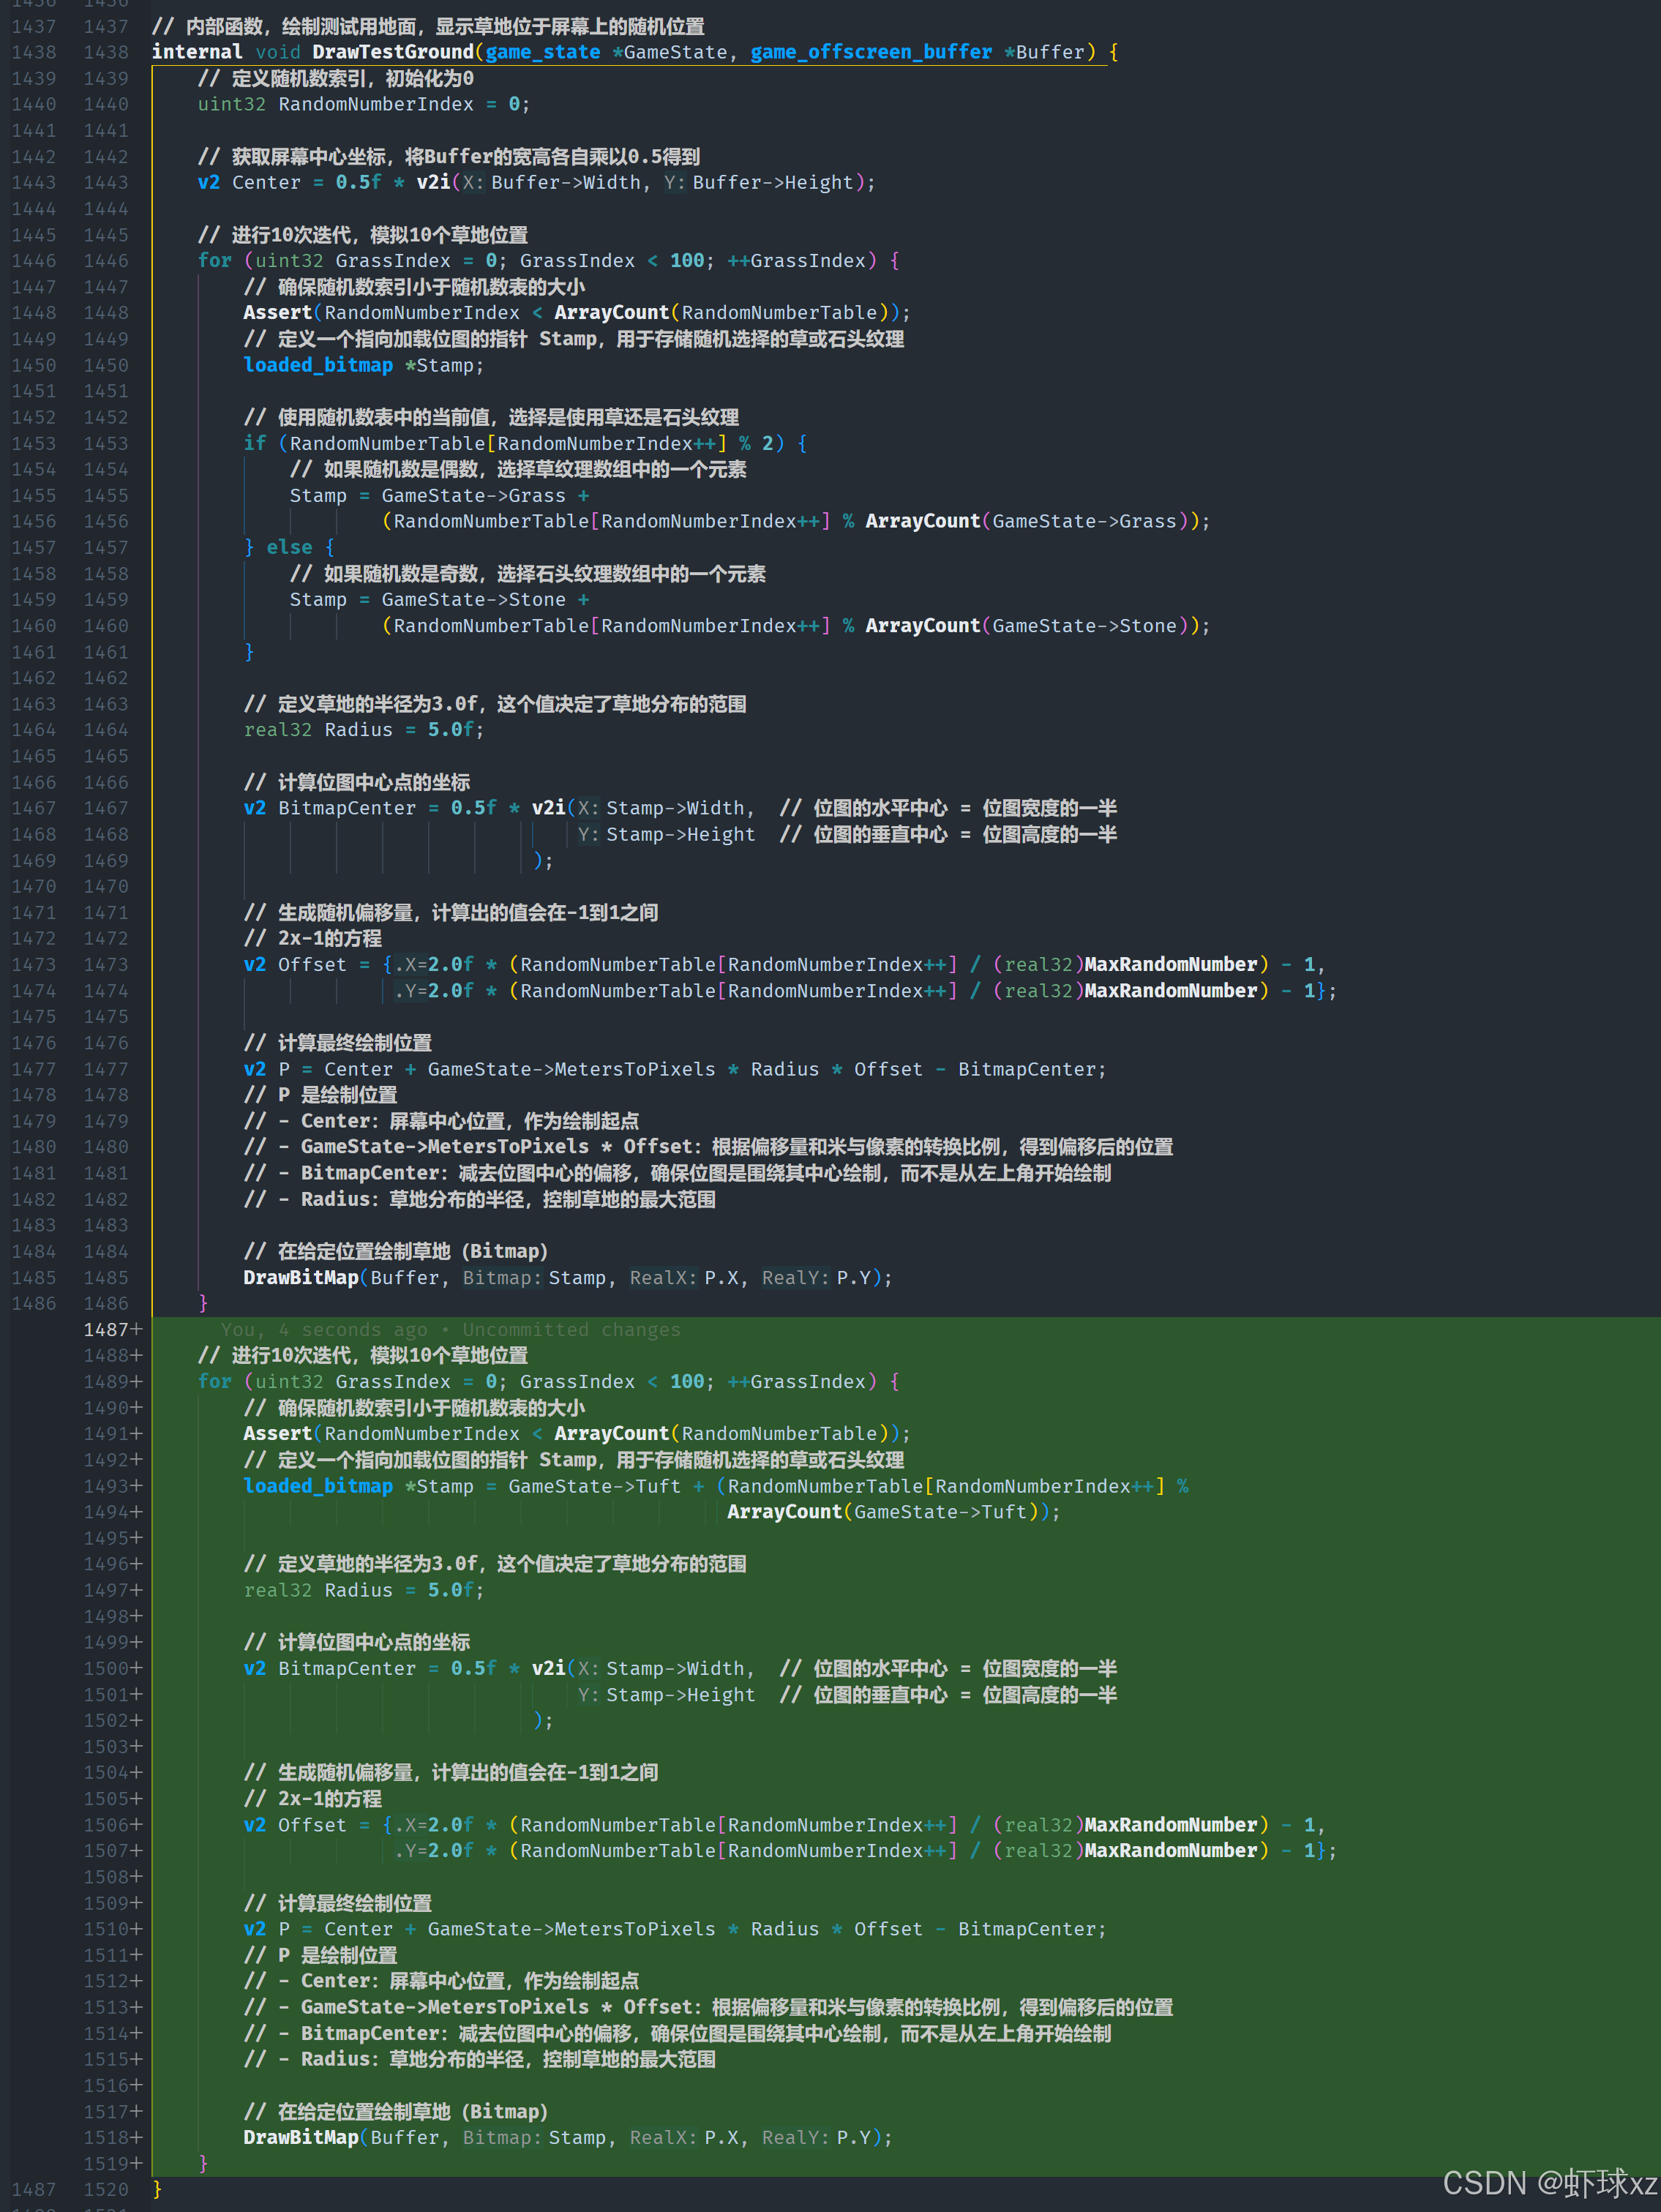
Task: Click the DrawTestGround function name
Action: click(392, 52)
